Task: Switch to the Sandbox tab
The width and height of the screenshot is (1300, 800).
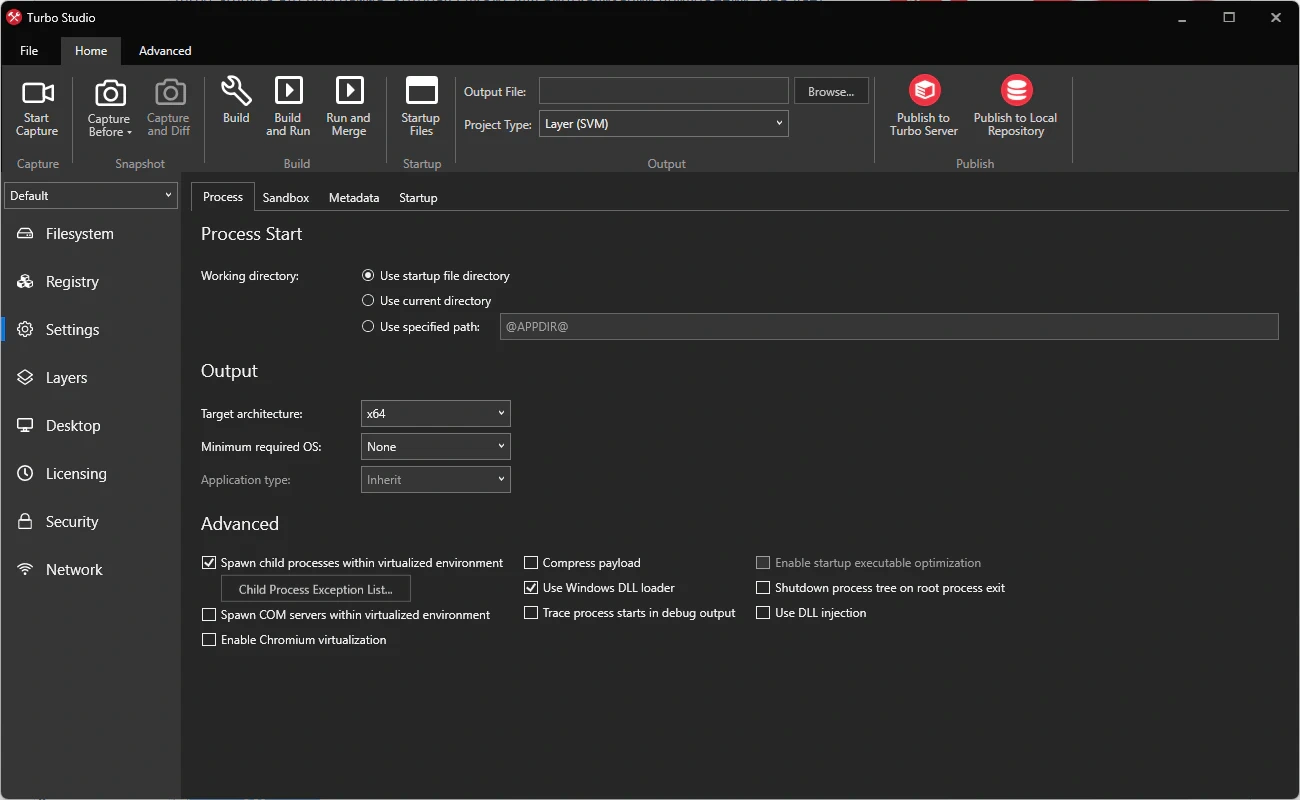Action: (286, 198)
